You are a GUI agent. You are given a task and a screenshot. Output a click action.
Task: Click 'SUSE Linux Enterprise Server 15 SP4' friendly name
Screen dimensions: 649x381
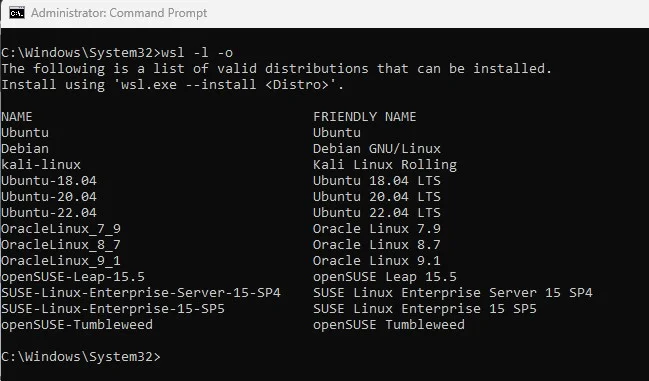point(452,293)
